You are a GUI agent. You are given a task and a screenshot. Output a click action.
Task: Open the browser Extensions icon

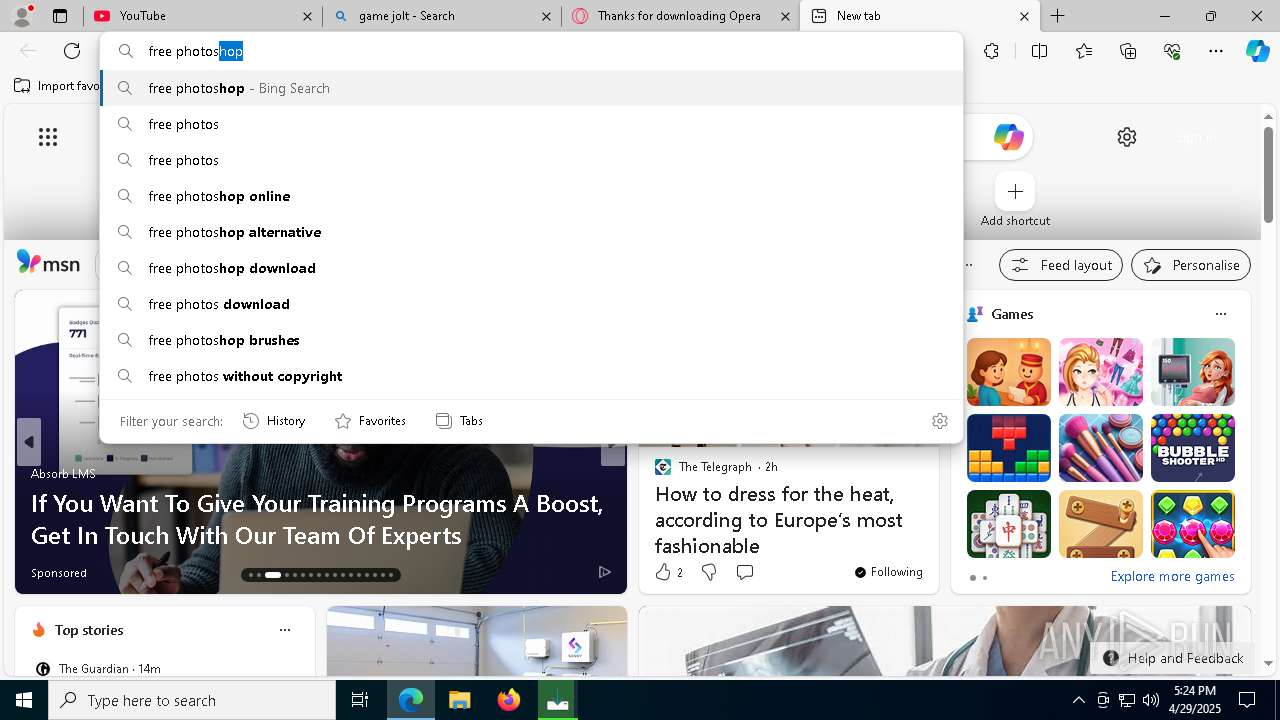[x=991, y=51]
